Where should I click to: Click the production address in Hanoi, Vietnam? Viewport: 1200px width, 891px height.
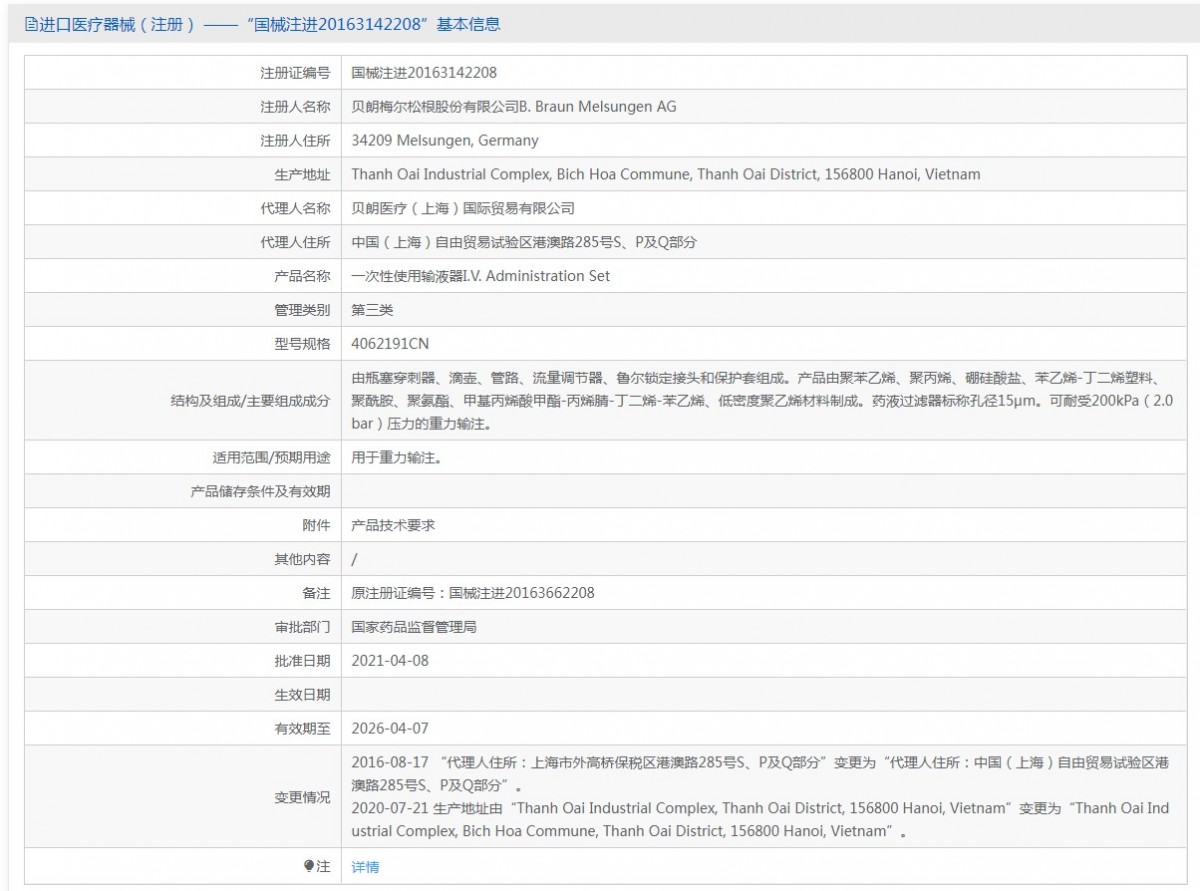click(665, 174)
